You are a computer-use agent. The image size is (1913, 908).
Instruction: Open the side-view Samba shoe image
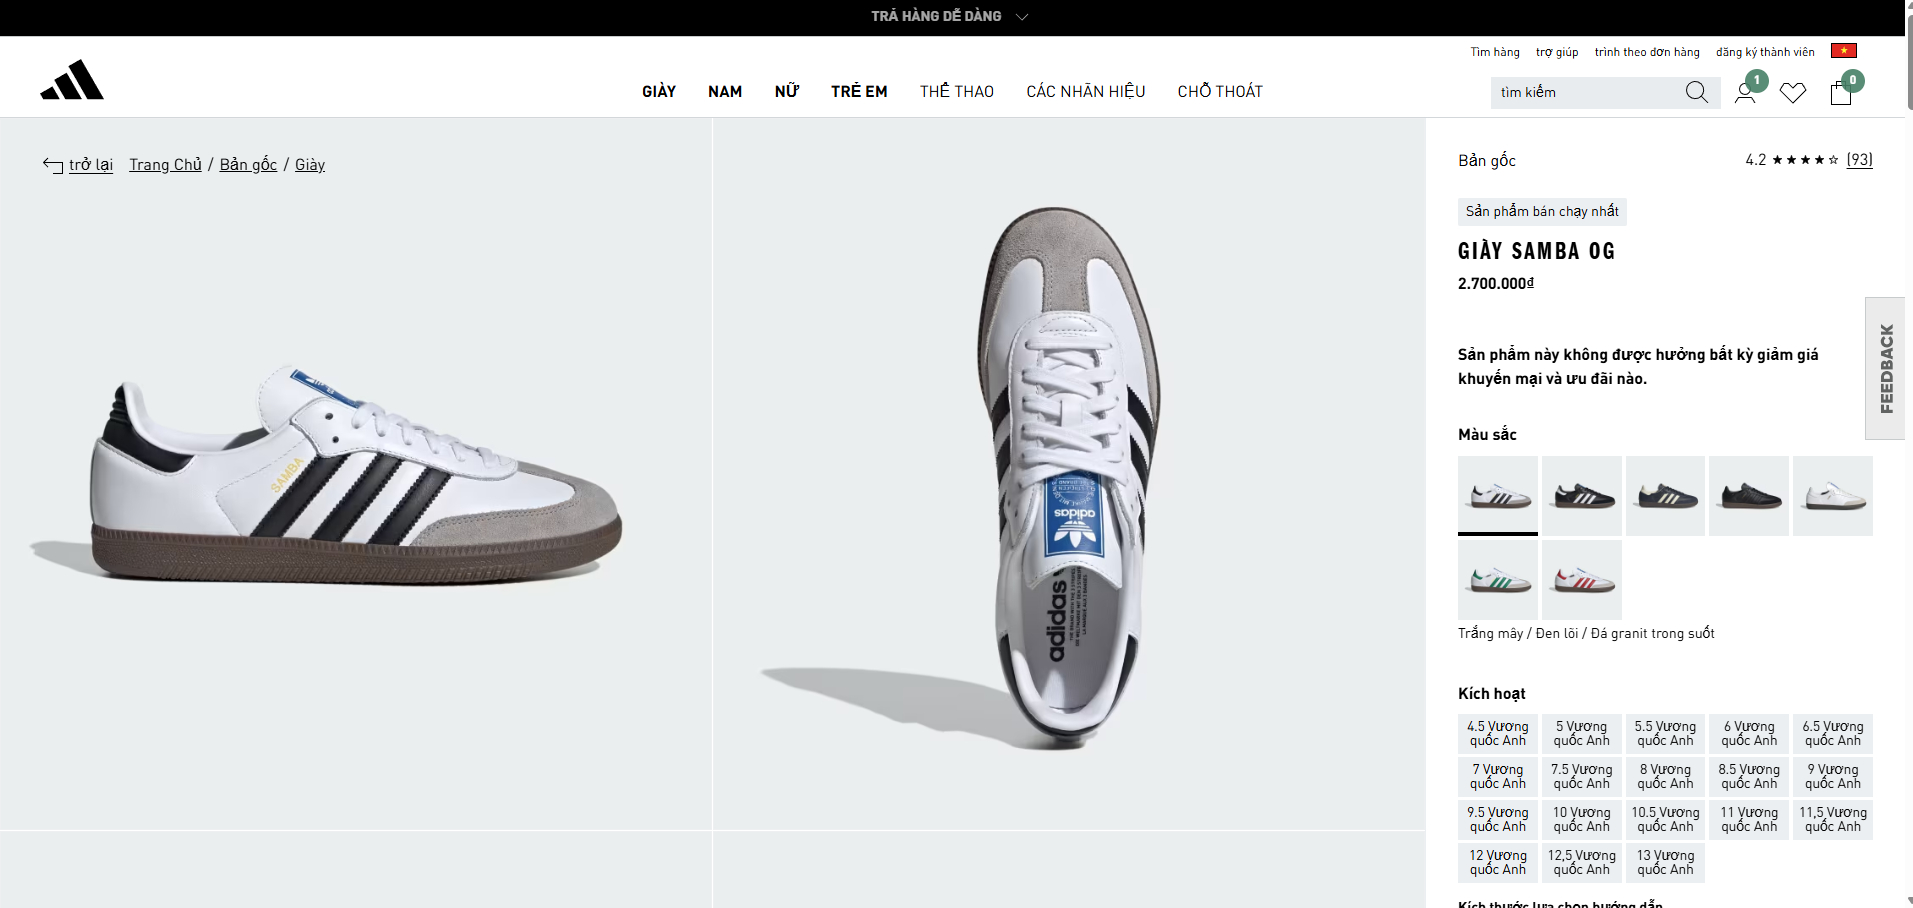(x=356, y=474)
